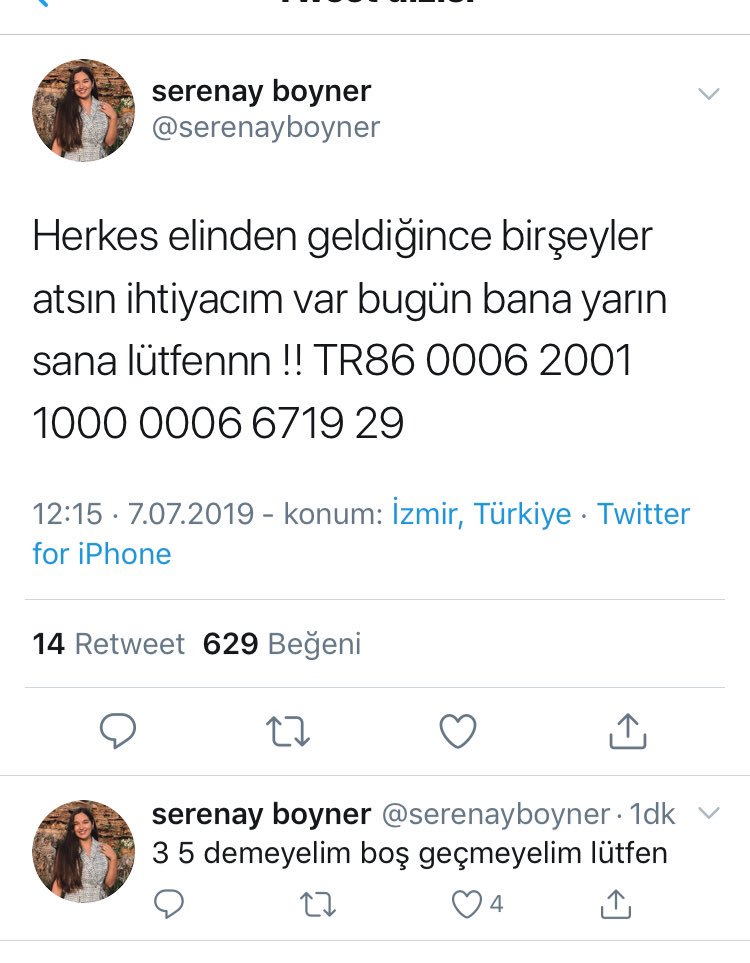Open serenay boyner's profile photo at top
The width and height of the screenshot is (750, 963).
click(x=84, y=111)
